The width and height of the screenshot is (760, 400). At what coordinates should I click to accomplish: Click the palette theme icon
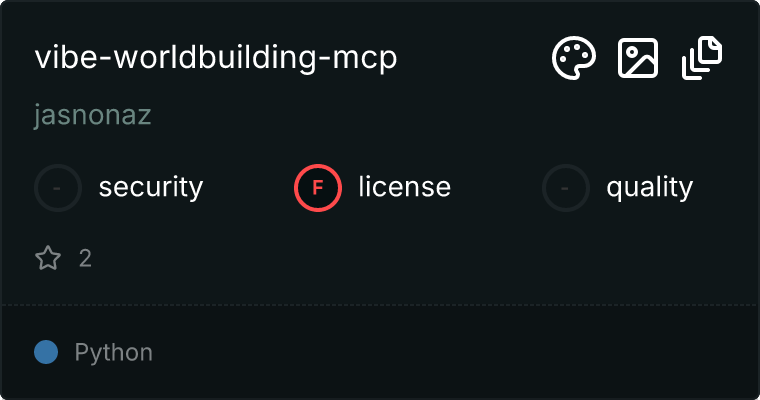tap(574, 58)
